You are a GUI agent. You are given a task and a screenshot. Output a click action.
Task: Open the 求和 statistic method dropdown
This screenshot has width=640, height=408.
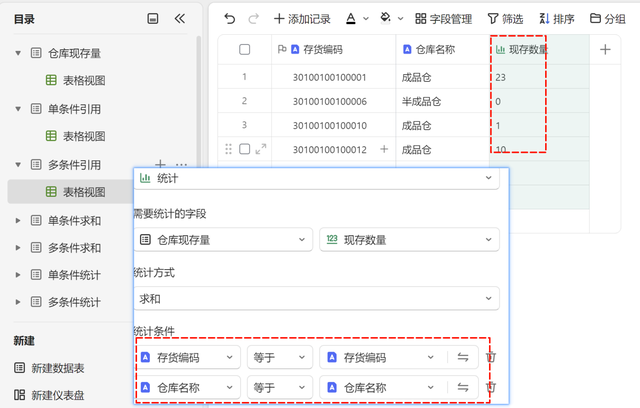click(x=316, y=299)
